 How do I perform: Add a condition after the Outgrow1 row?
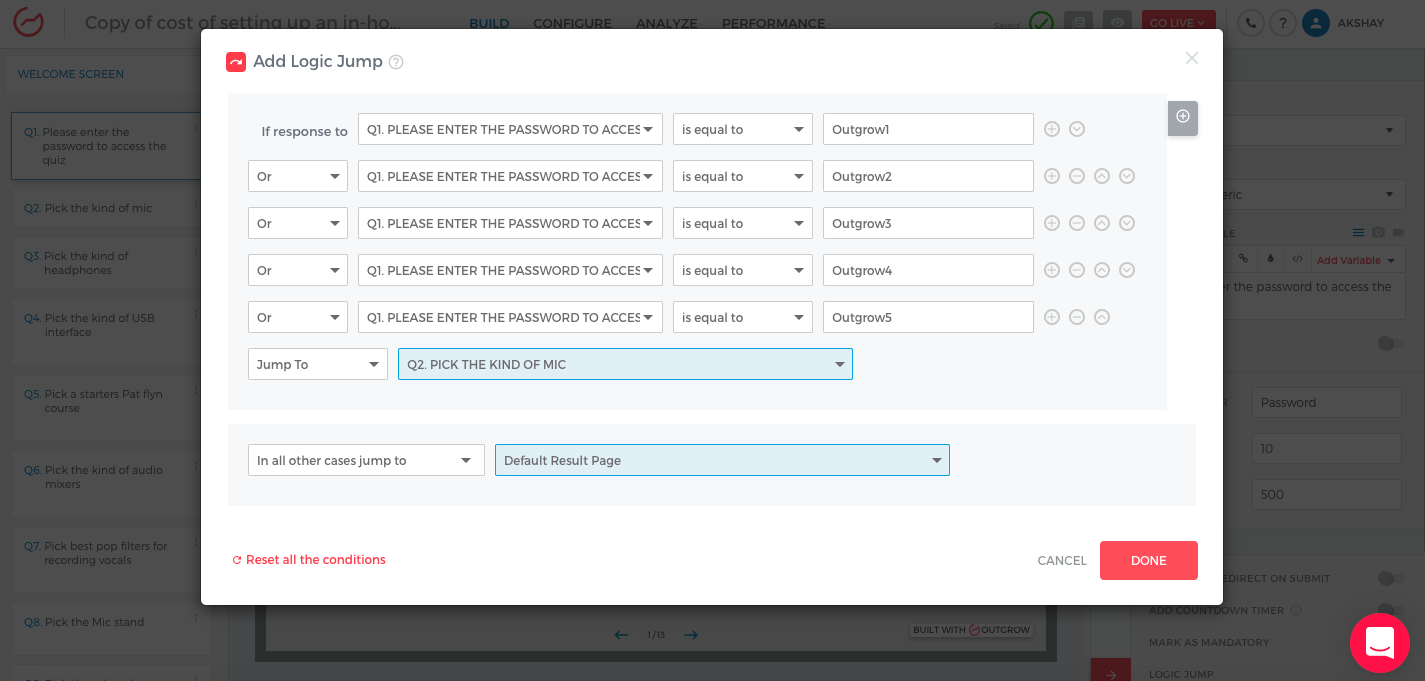click(x=1052, y=129)
